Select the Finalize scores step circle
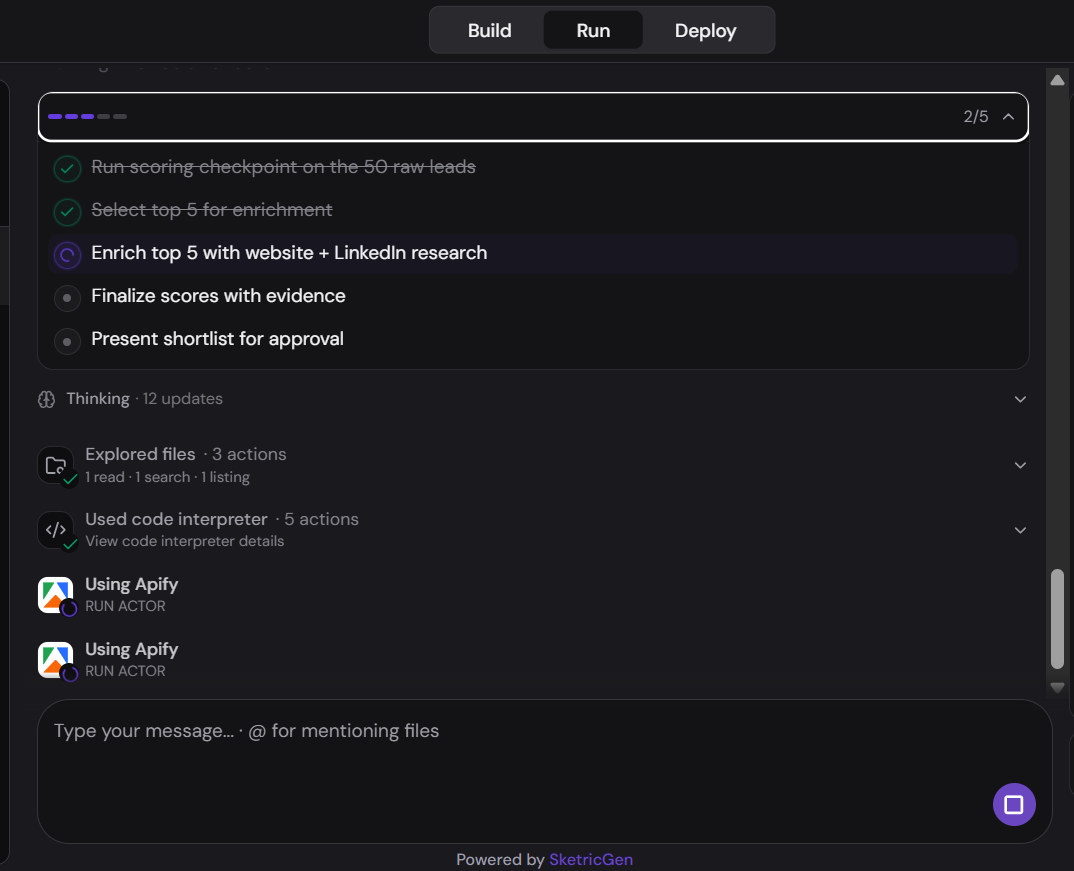1074x871 pixels. (67, 298)
